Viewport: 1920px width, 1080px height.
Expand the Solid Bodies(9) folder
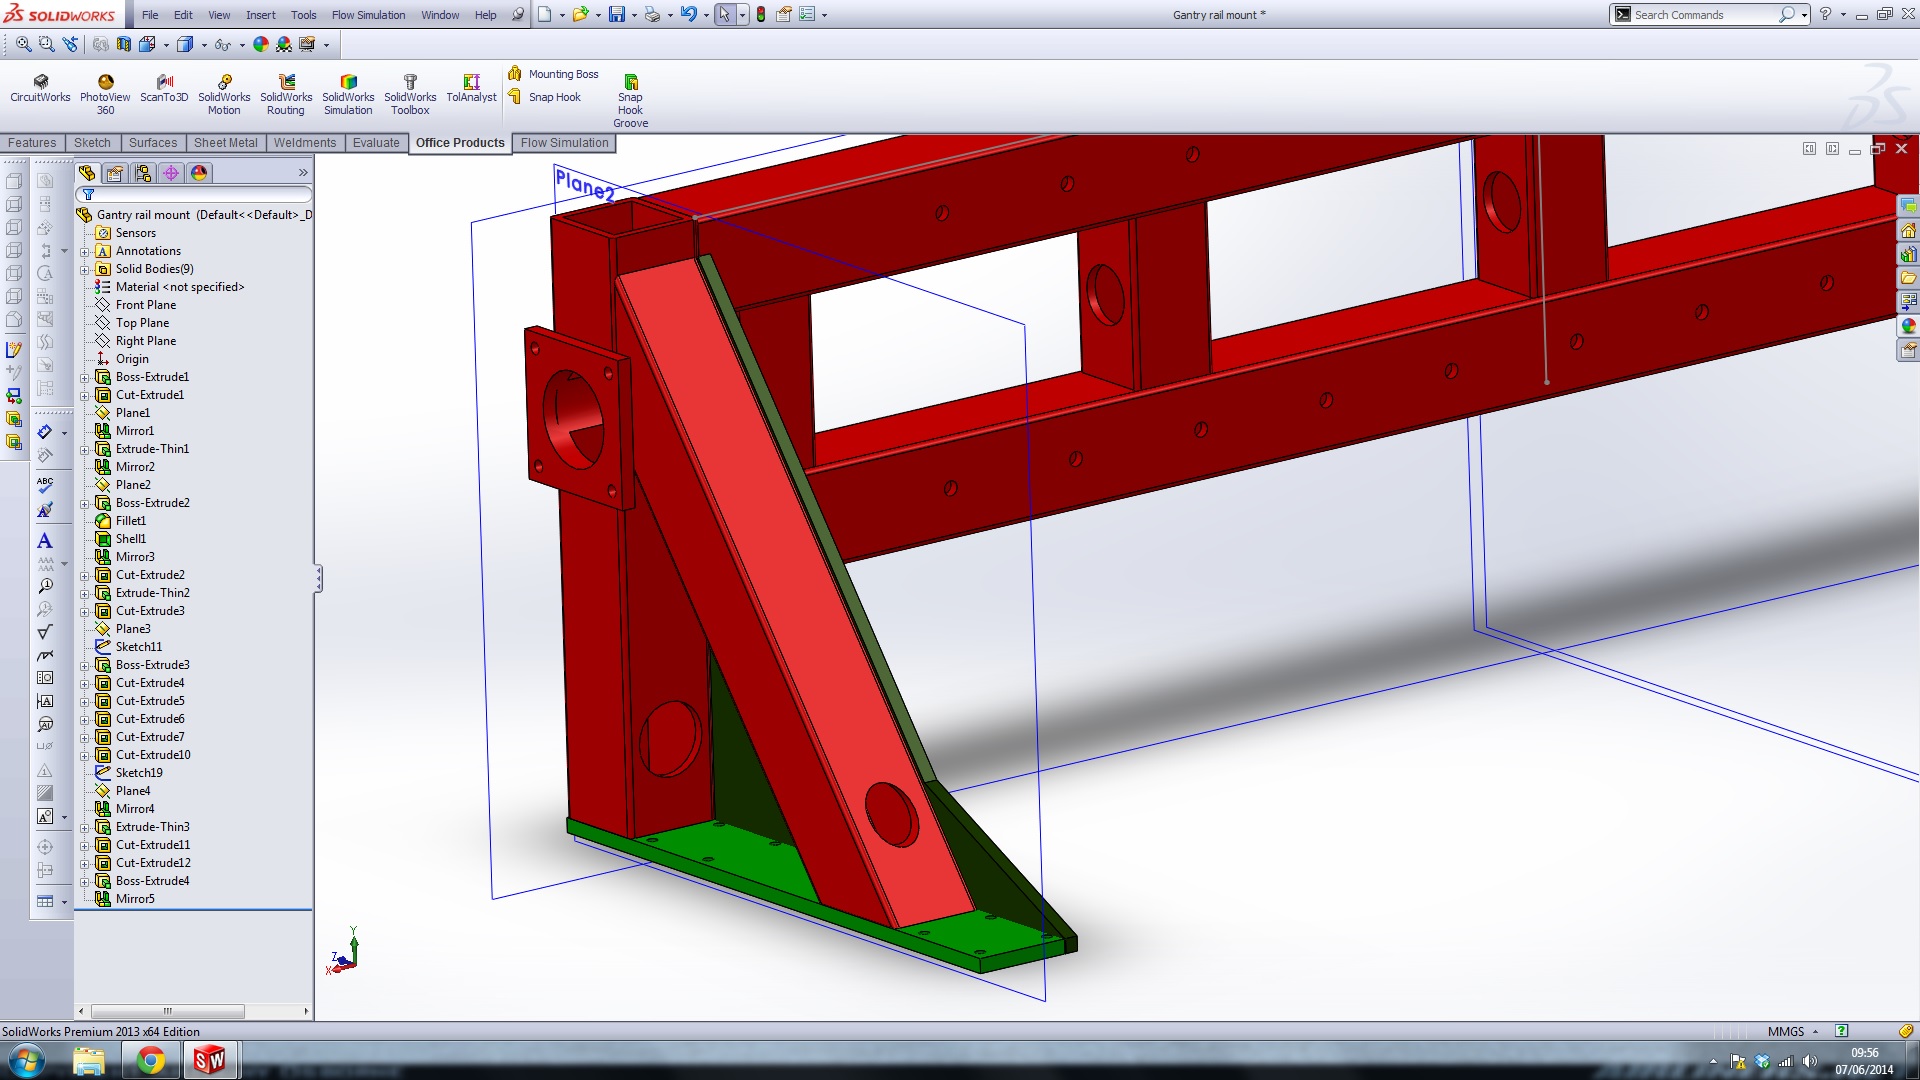85,270
